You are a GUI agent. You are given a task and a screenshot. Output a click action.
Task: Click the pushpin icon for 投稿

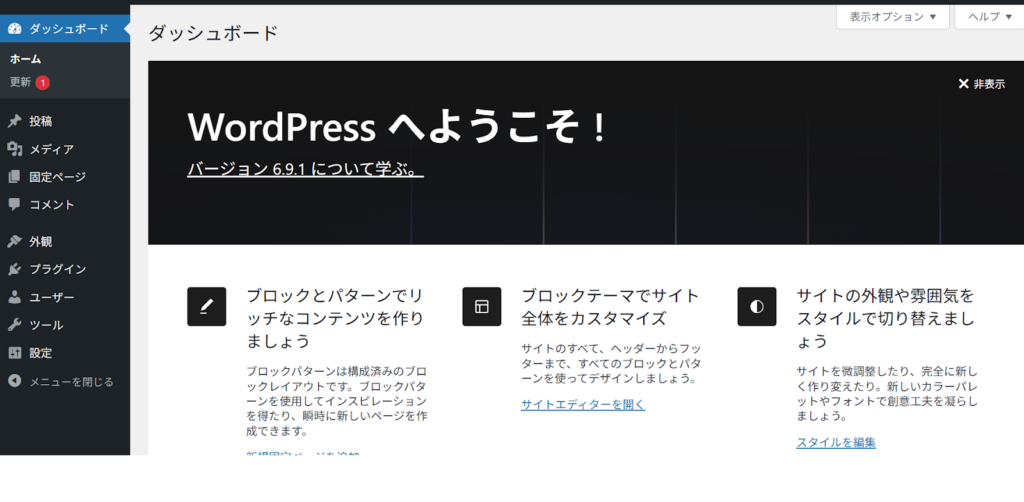[14, 121]
